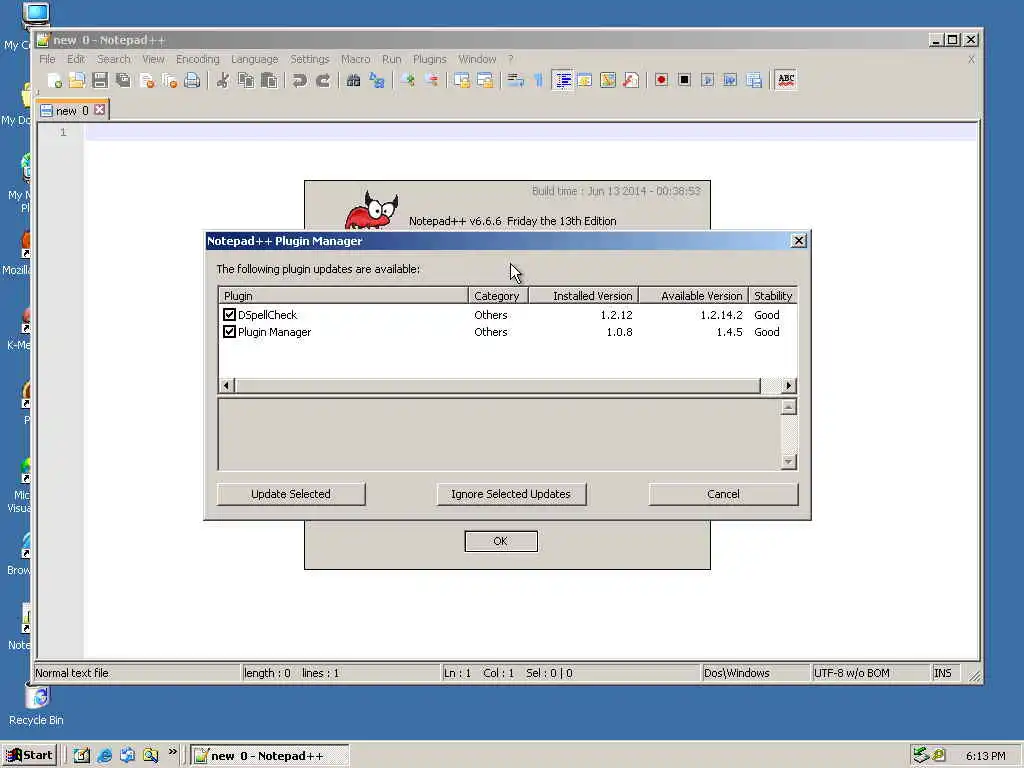Click the Stop Recording macro icon
This screenshot has width=1024, height=768.
tap(684, 80)
